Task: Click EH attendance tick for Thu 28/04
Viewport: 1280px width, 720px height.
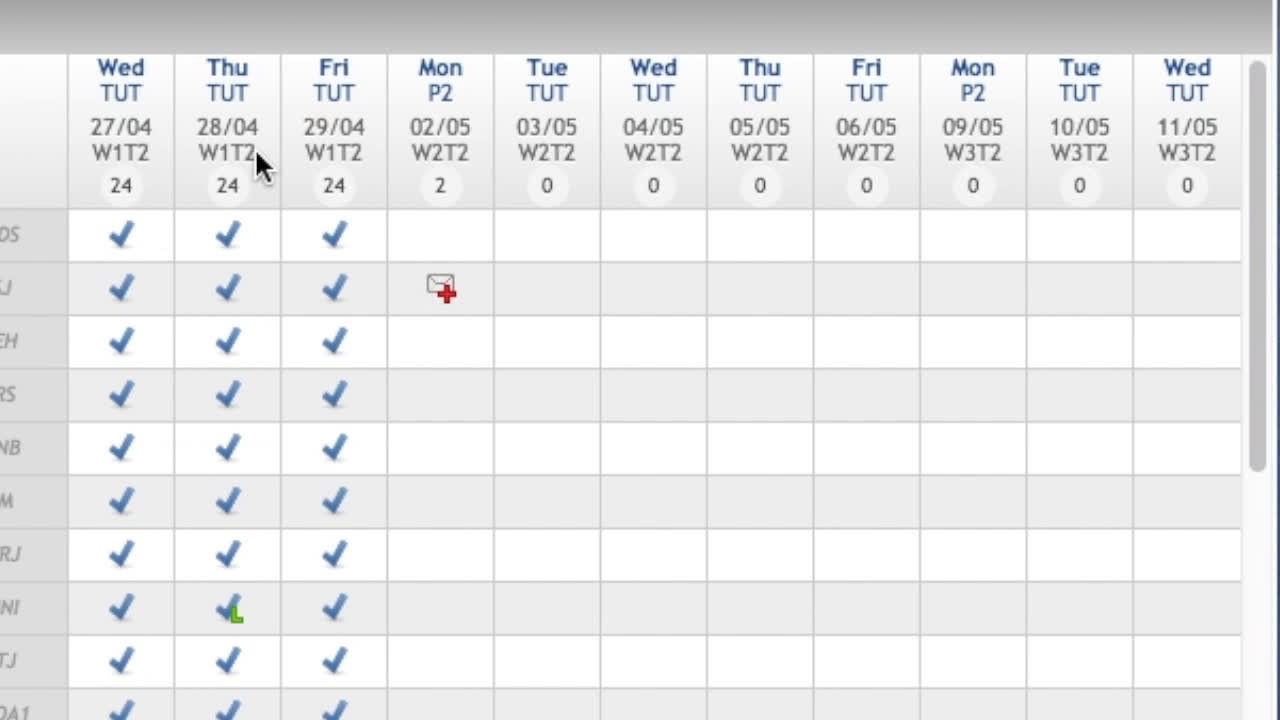Action: 228,342
